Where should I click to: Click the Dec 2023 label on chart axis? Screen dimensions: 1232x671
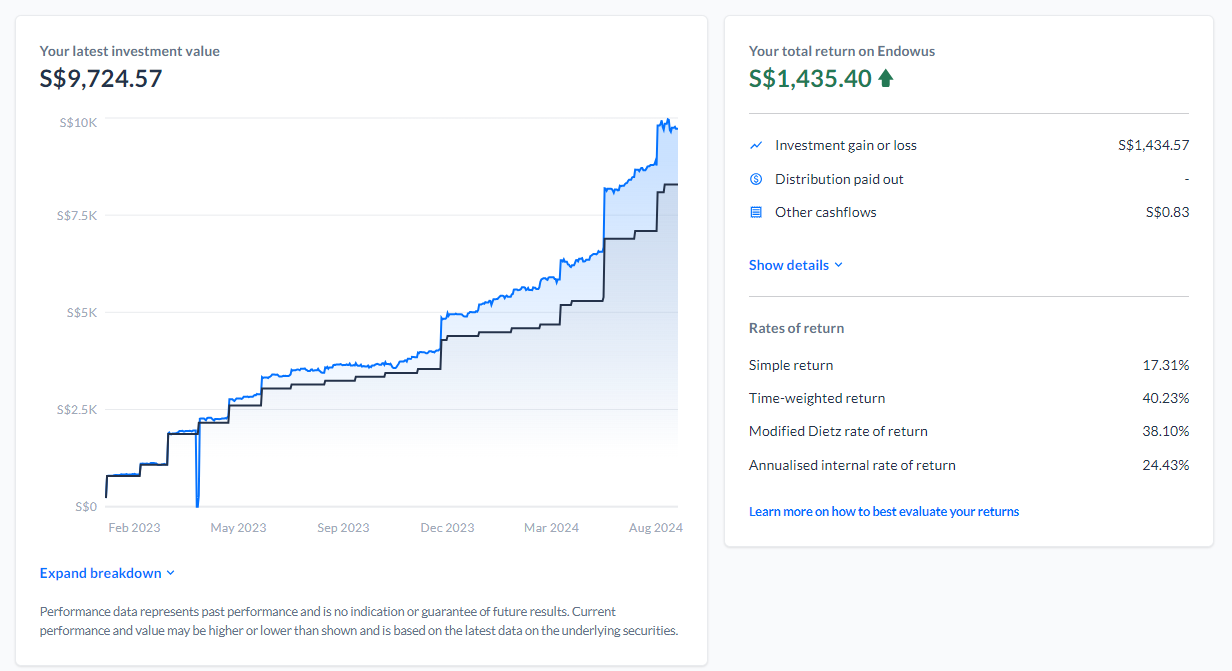pyautogui.click(x=447, y=527)
